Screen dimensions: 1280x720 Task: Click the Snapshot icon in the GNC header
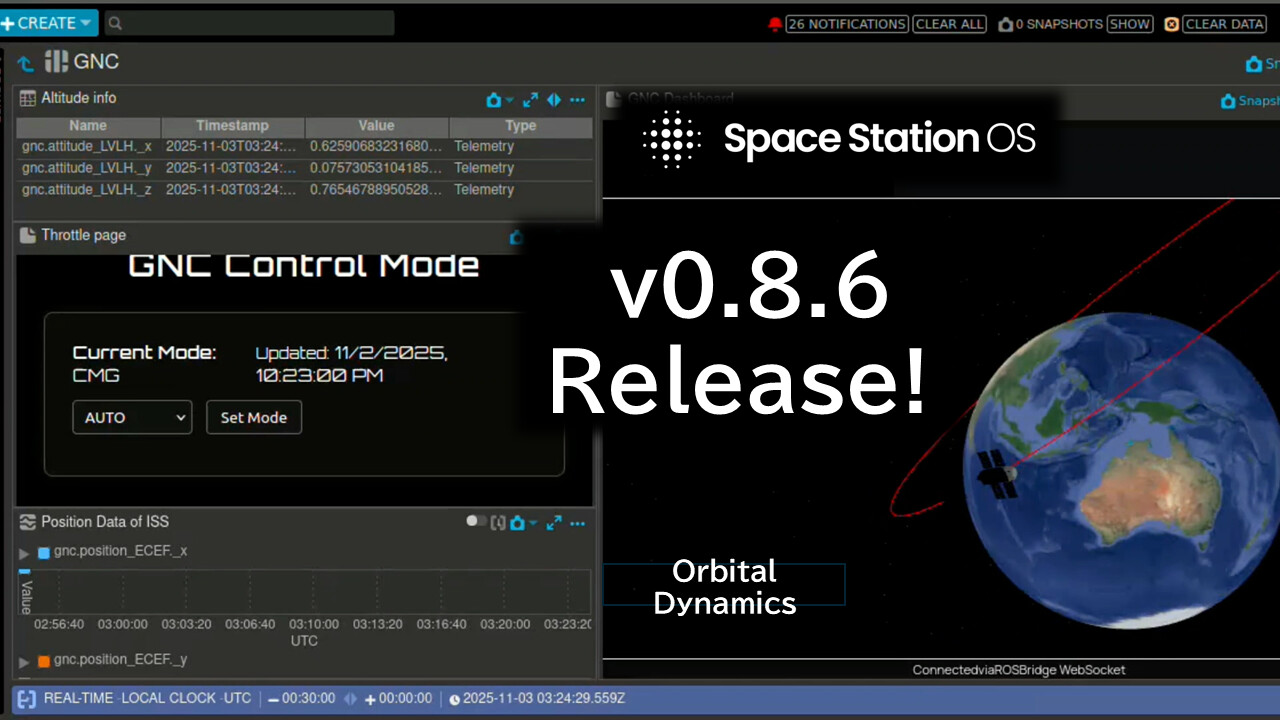tap(1253, 64)
